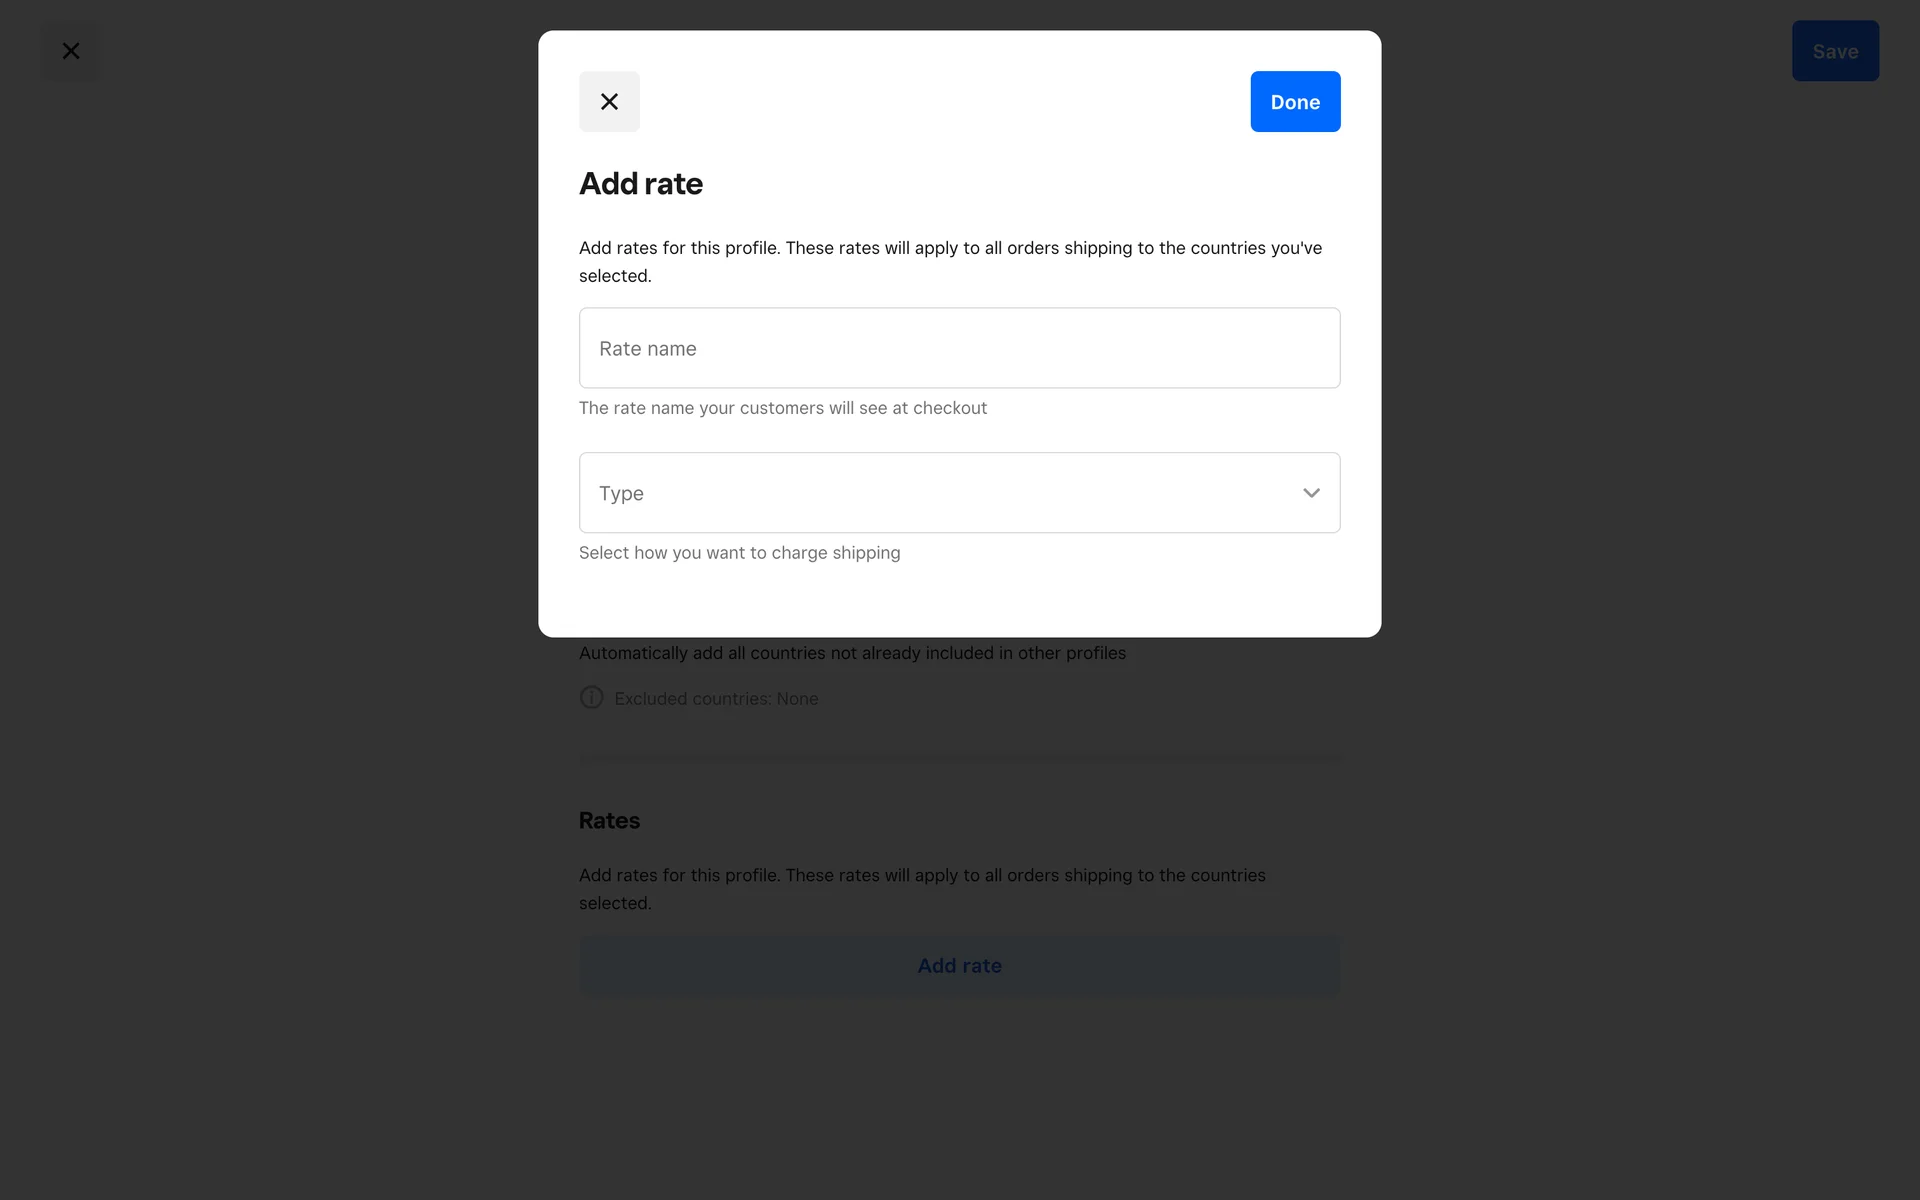The width and height of the screenshot is (1920, 1200).
Task: Click the Select how to charge shipping hint
Action: (x=739, y=553)
